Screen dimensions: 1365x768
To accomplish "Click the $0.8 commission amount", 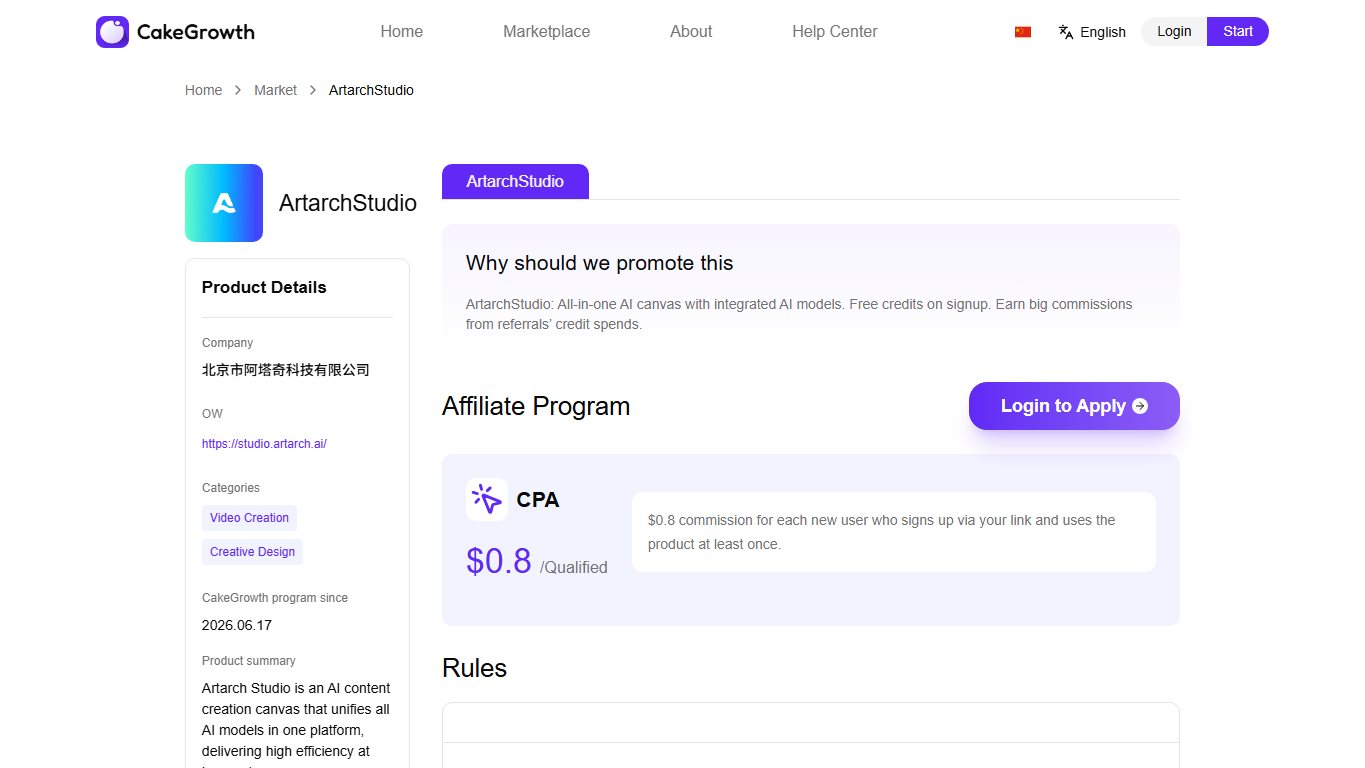I will pos(499,561).
